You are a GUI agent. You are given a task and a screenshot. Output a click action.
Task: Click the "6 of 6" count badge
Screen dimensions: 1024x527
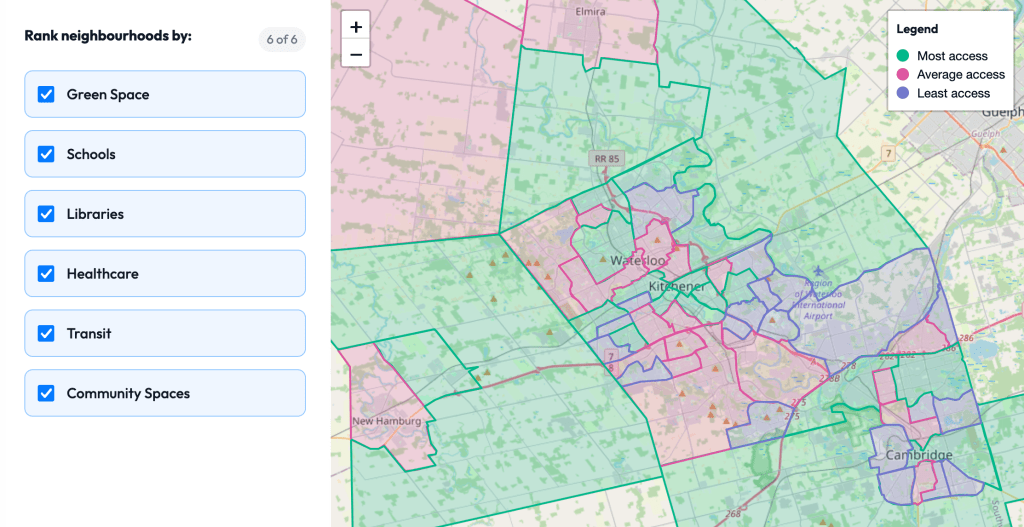coord(282,40)
